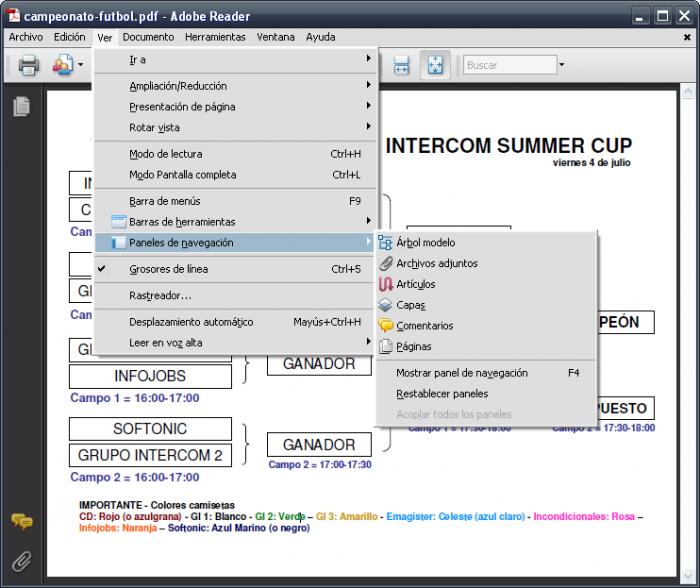Minimize the Adobe Reader window
The width and height of the screenshot is (700, 588).
[x=640, y=17]
